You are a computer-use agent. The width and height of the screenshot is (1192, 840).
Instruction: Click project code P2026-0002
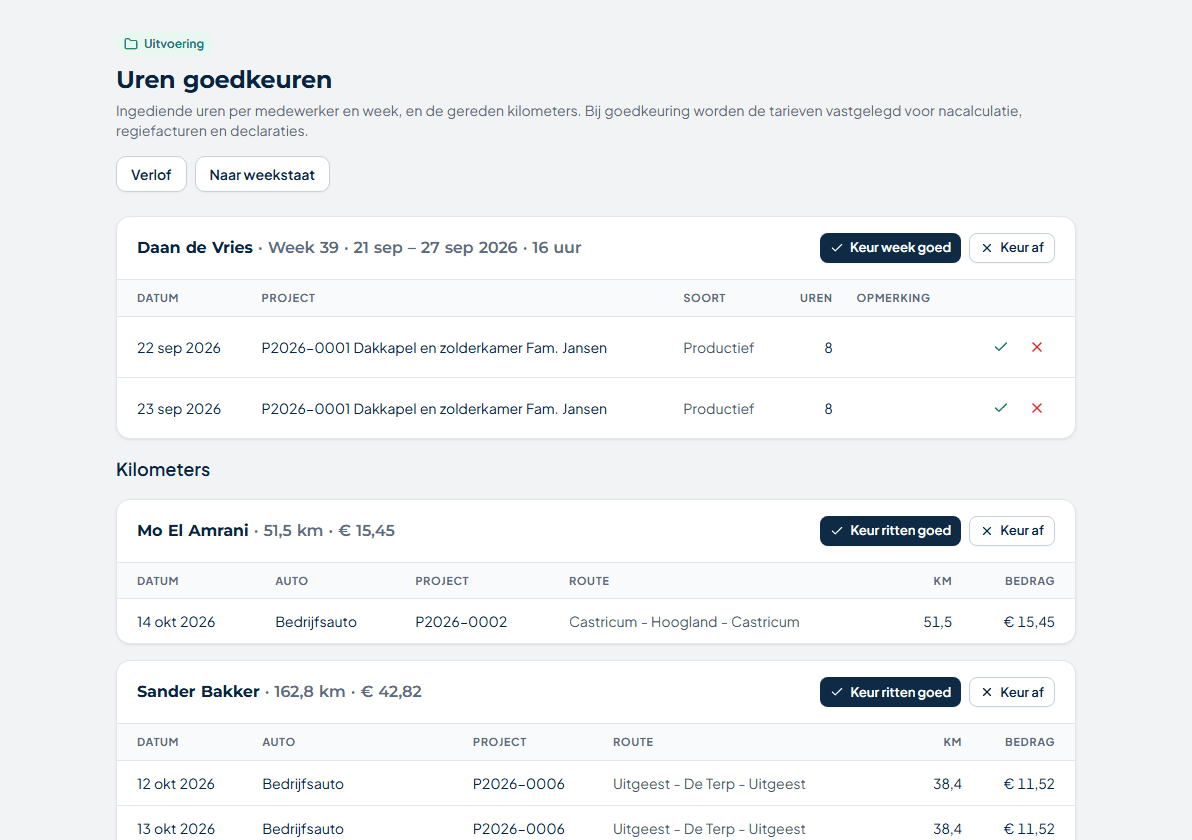(x=461, y=622)
